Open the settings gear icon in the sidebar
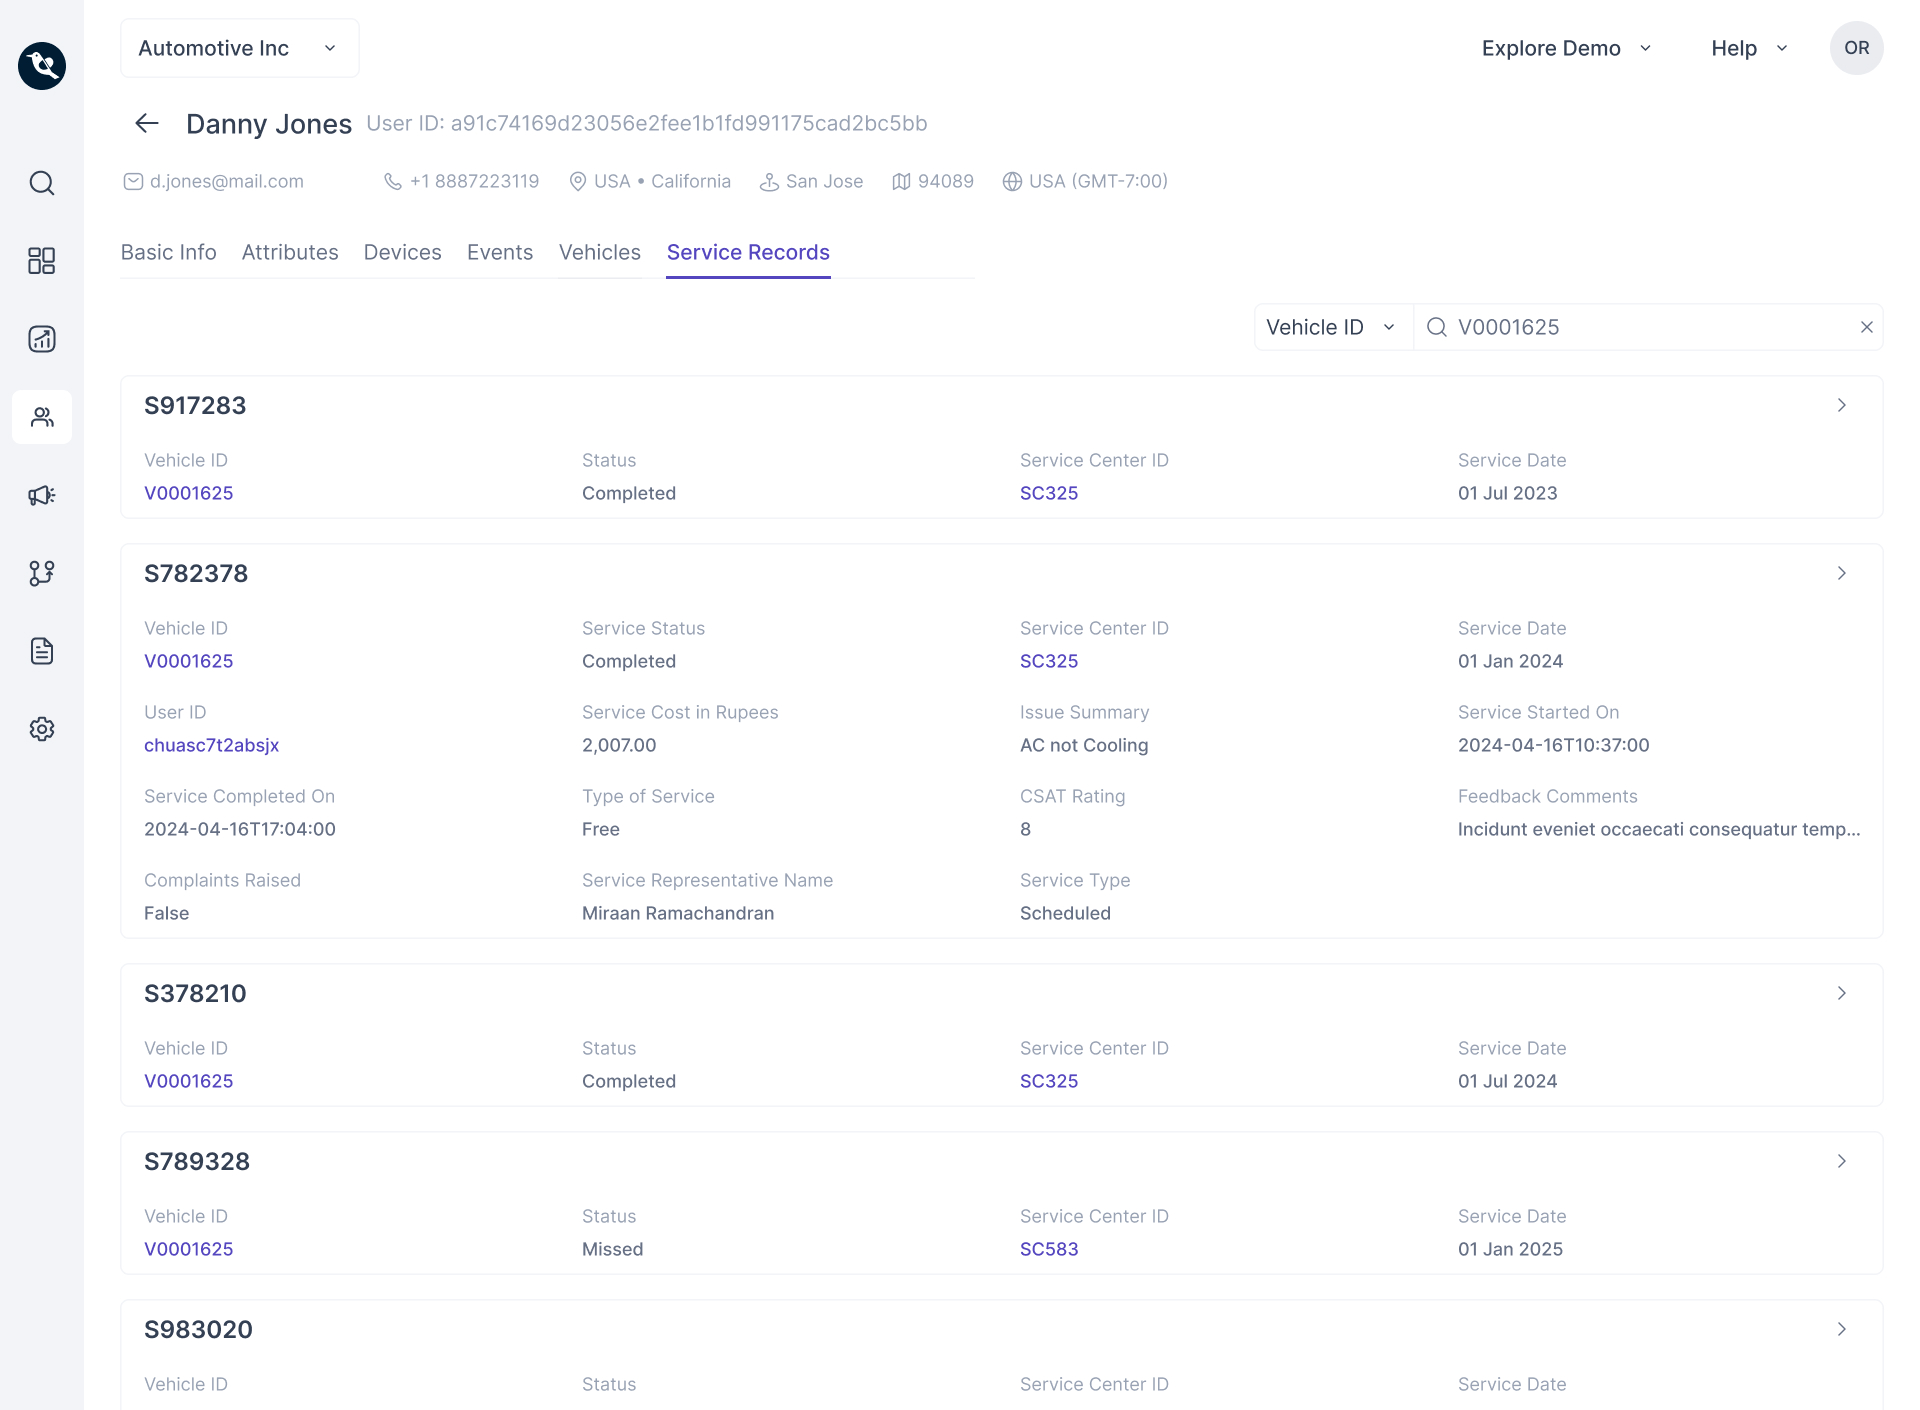The image size is (1920, 1410). 42,729
